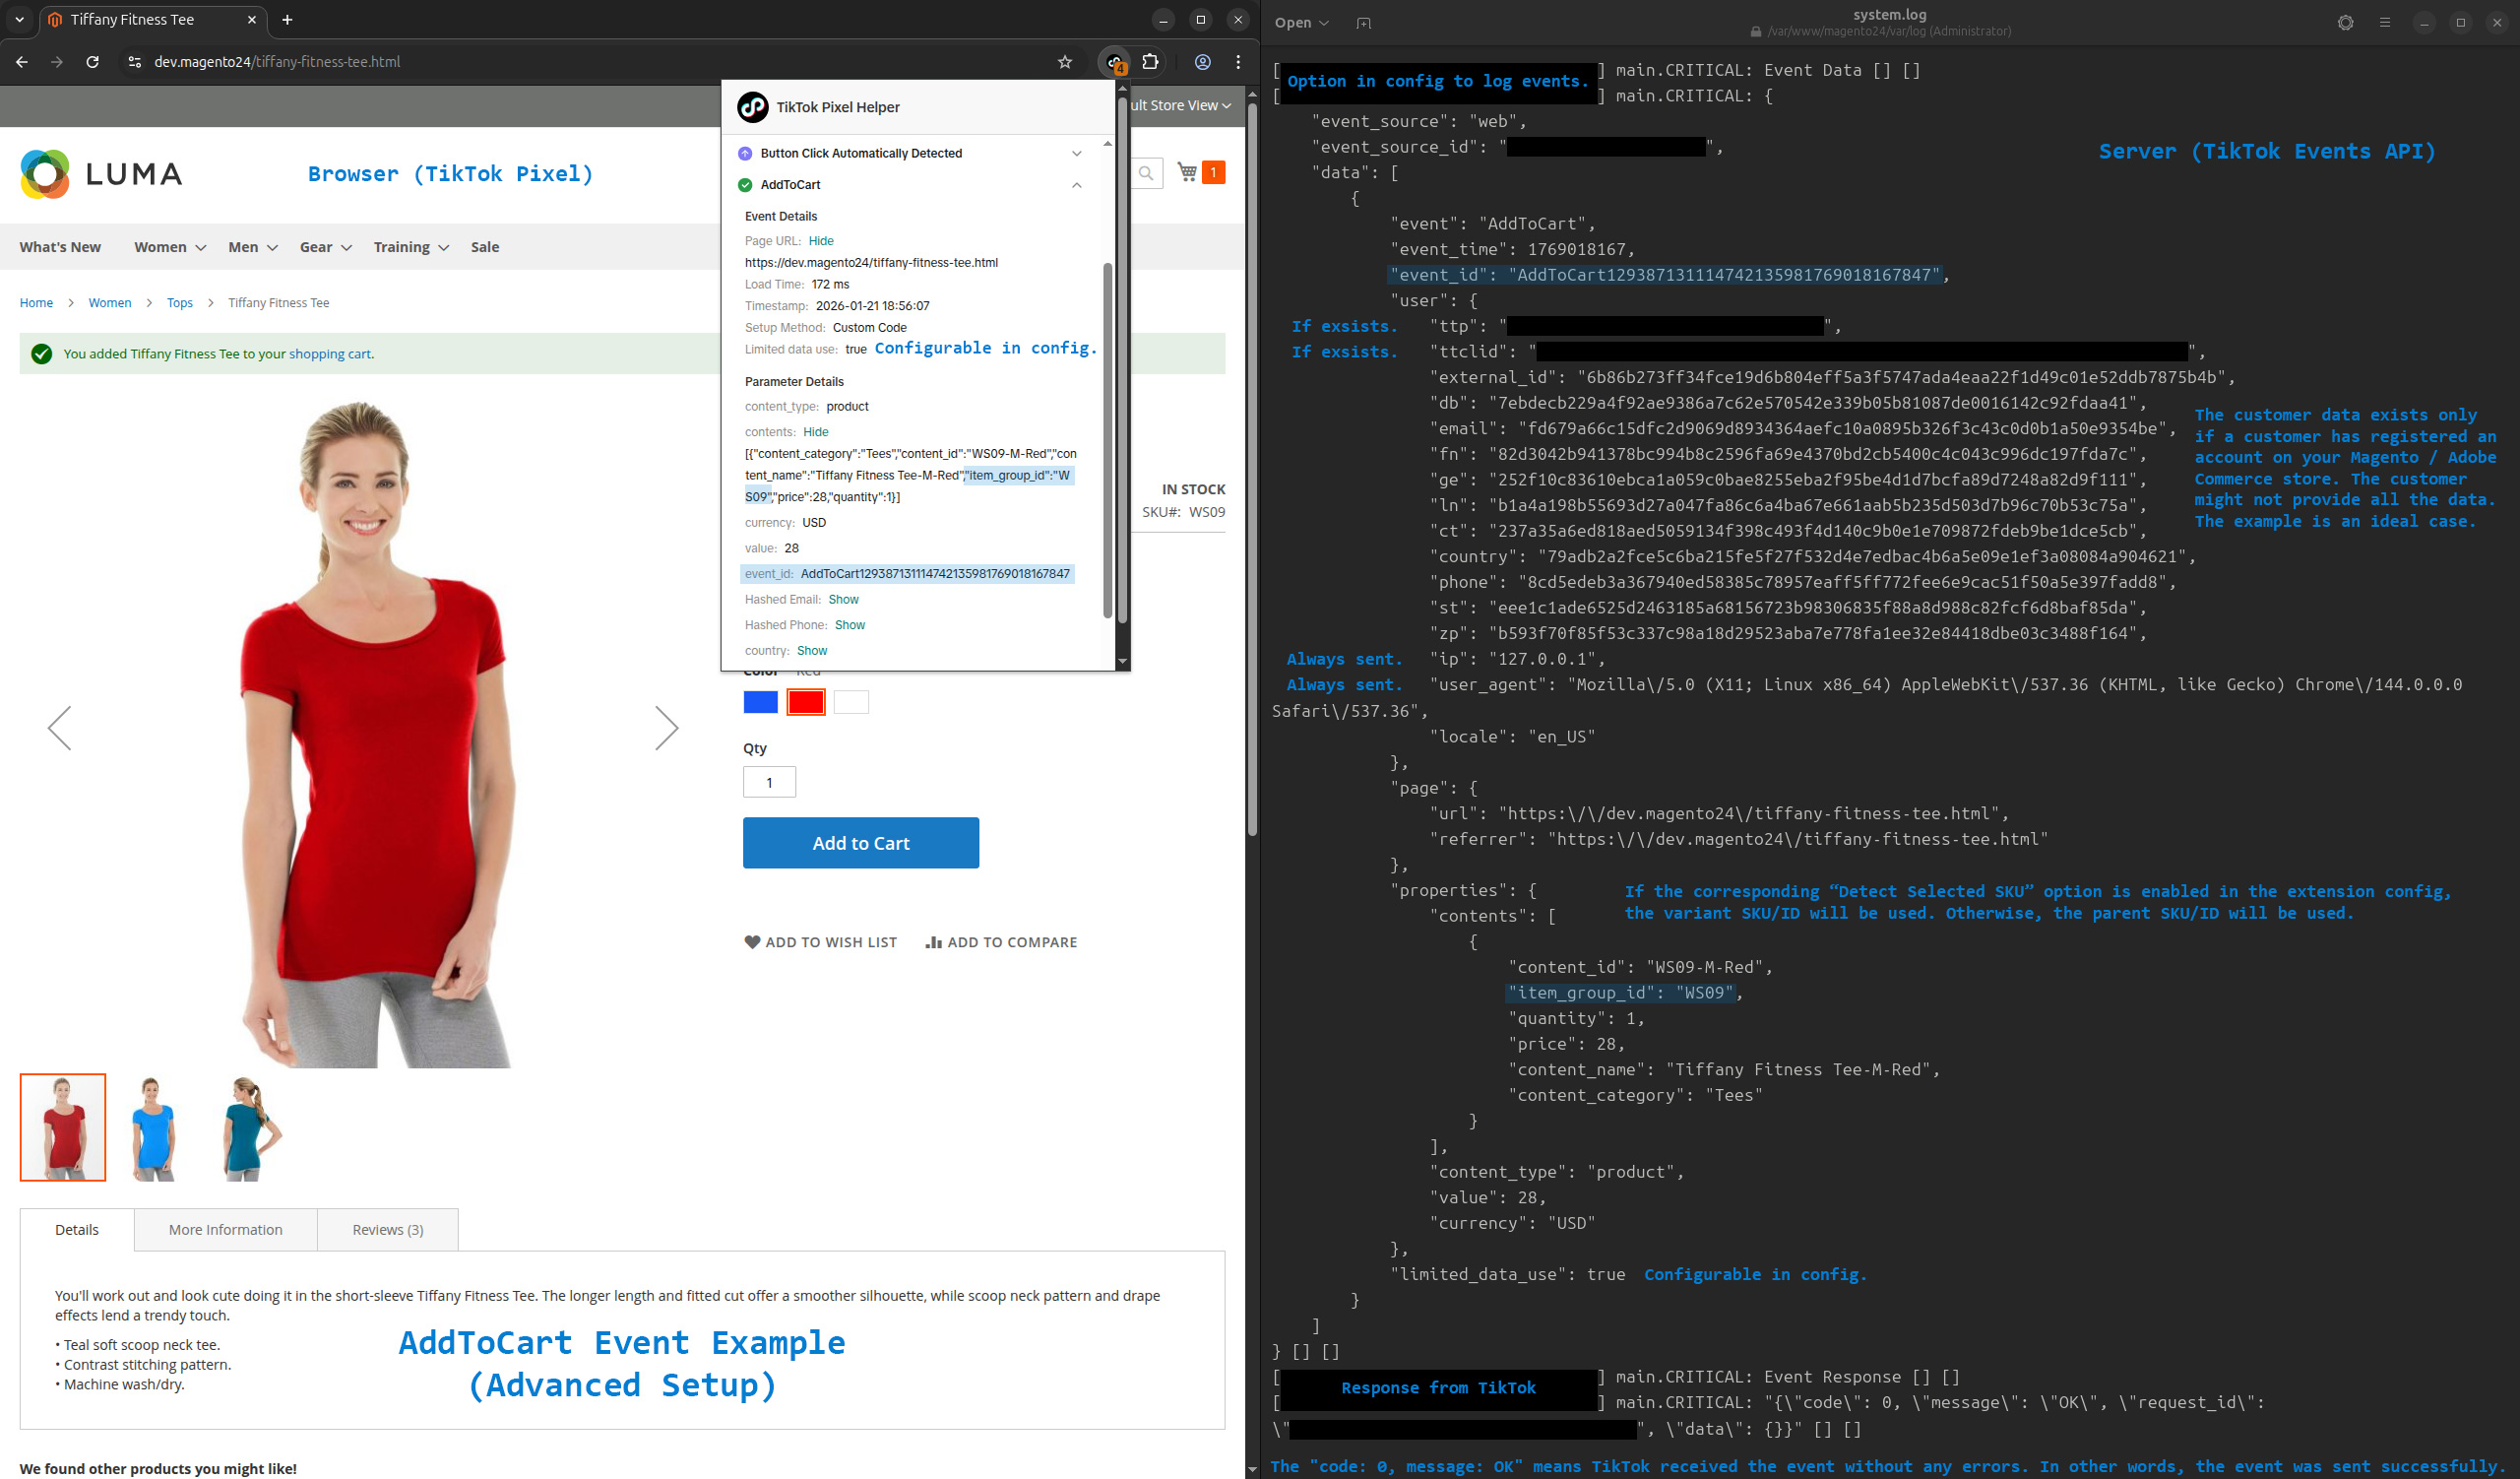Select the white color swatch
Viewport: 2520px width, 1479px height.
coord(851,702)
